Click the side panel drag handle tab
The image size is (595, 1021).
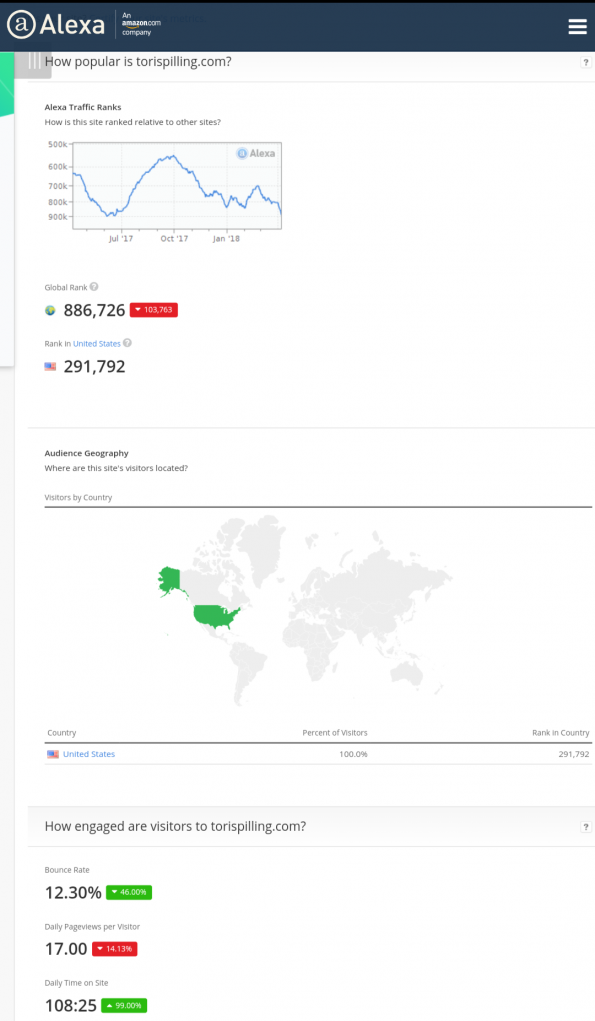[33, 64]
